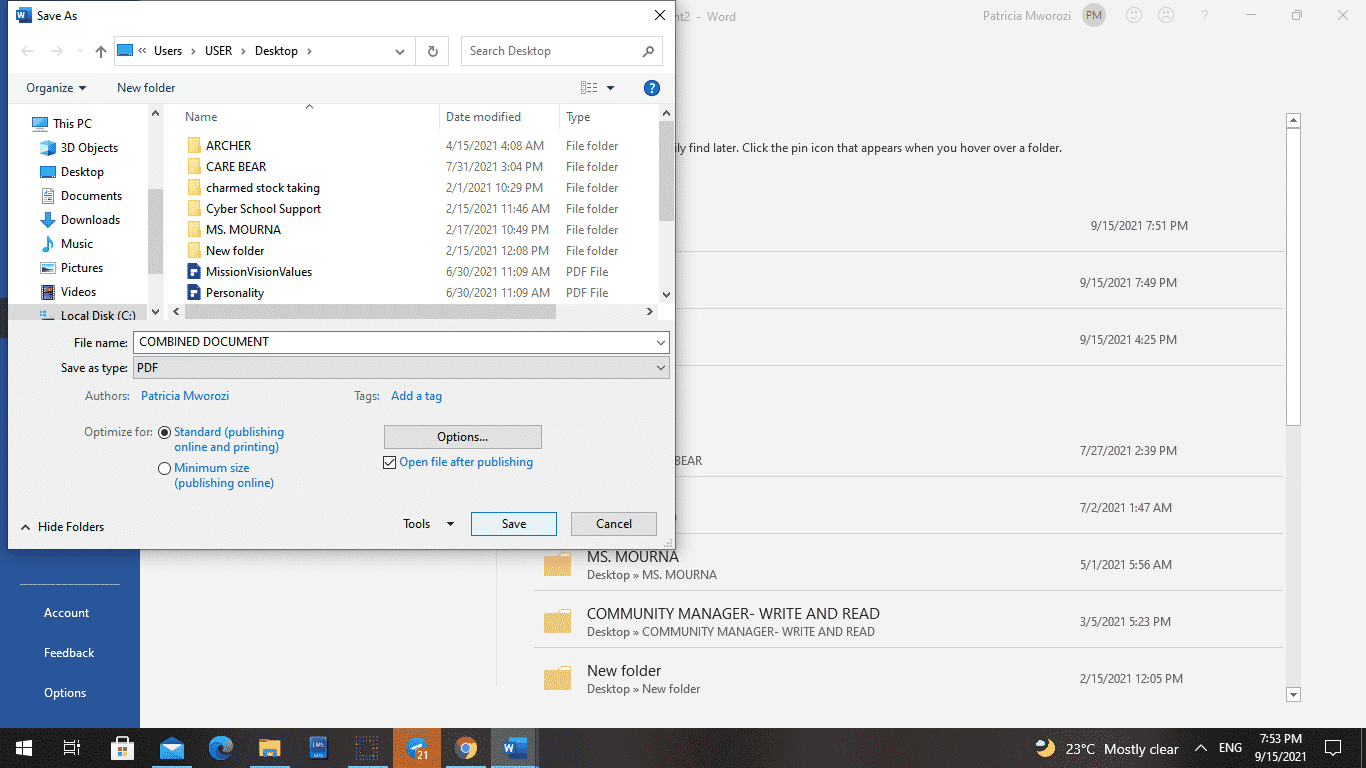
Task: Go to Options in the Word sidebar
Action: click(x=64, y=692)
